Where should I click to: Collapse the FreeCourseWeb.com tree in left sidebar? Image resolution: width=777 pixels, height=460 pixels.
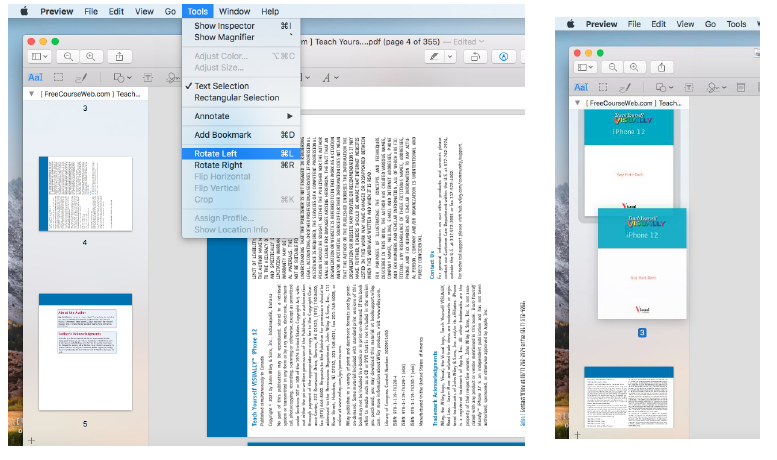pyautogui.click(x=31, y=93)
